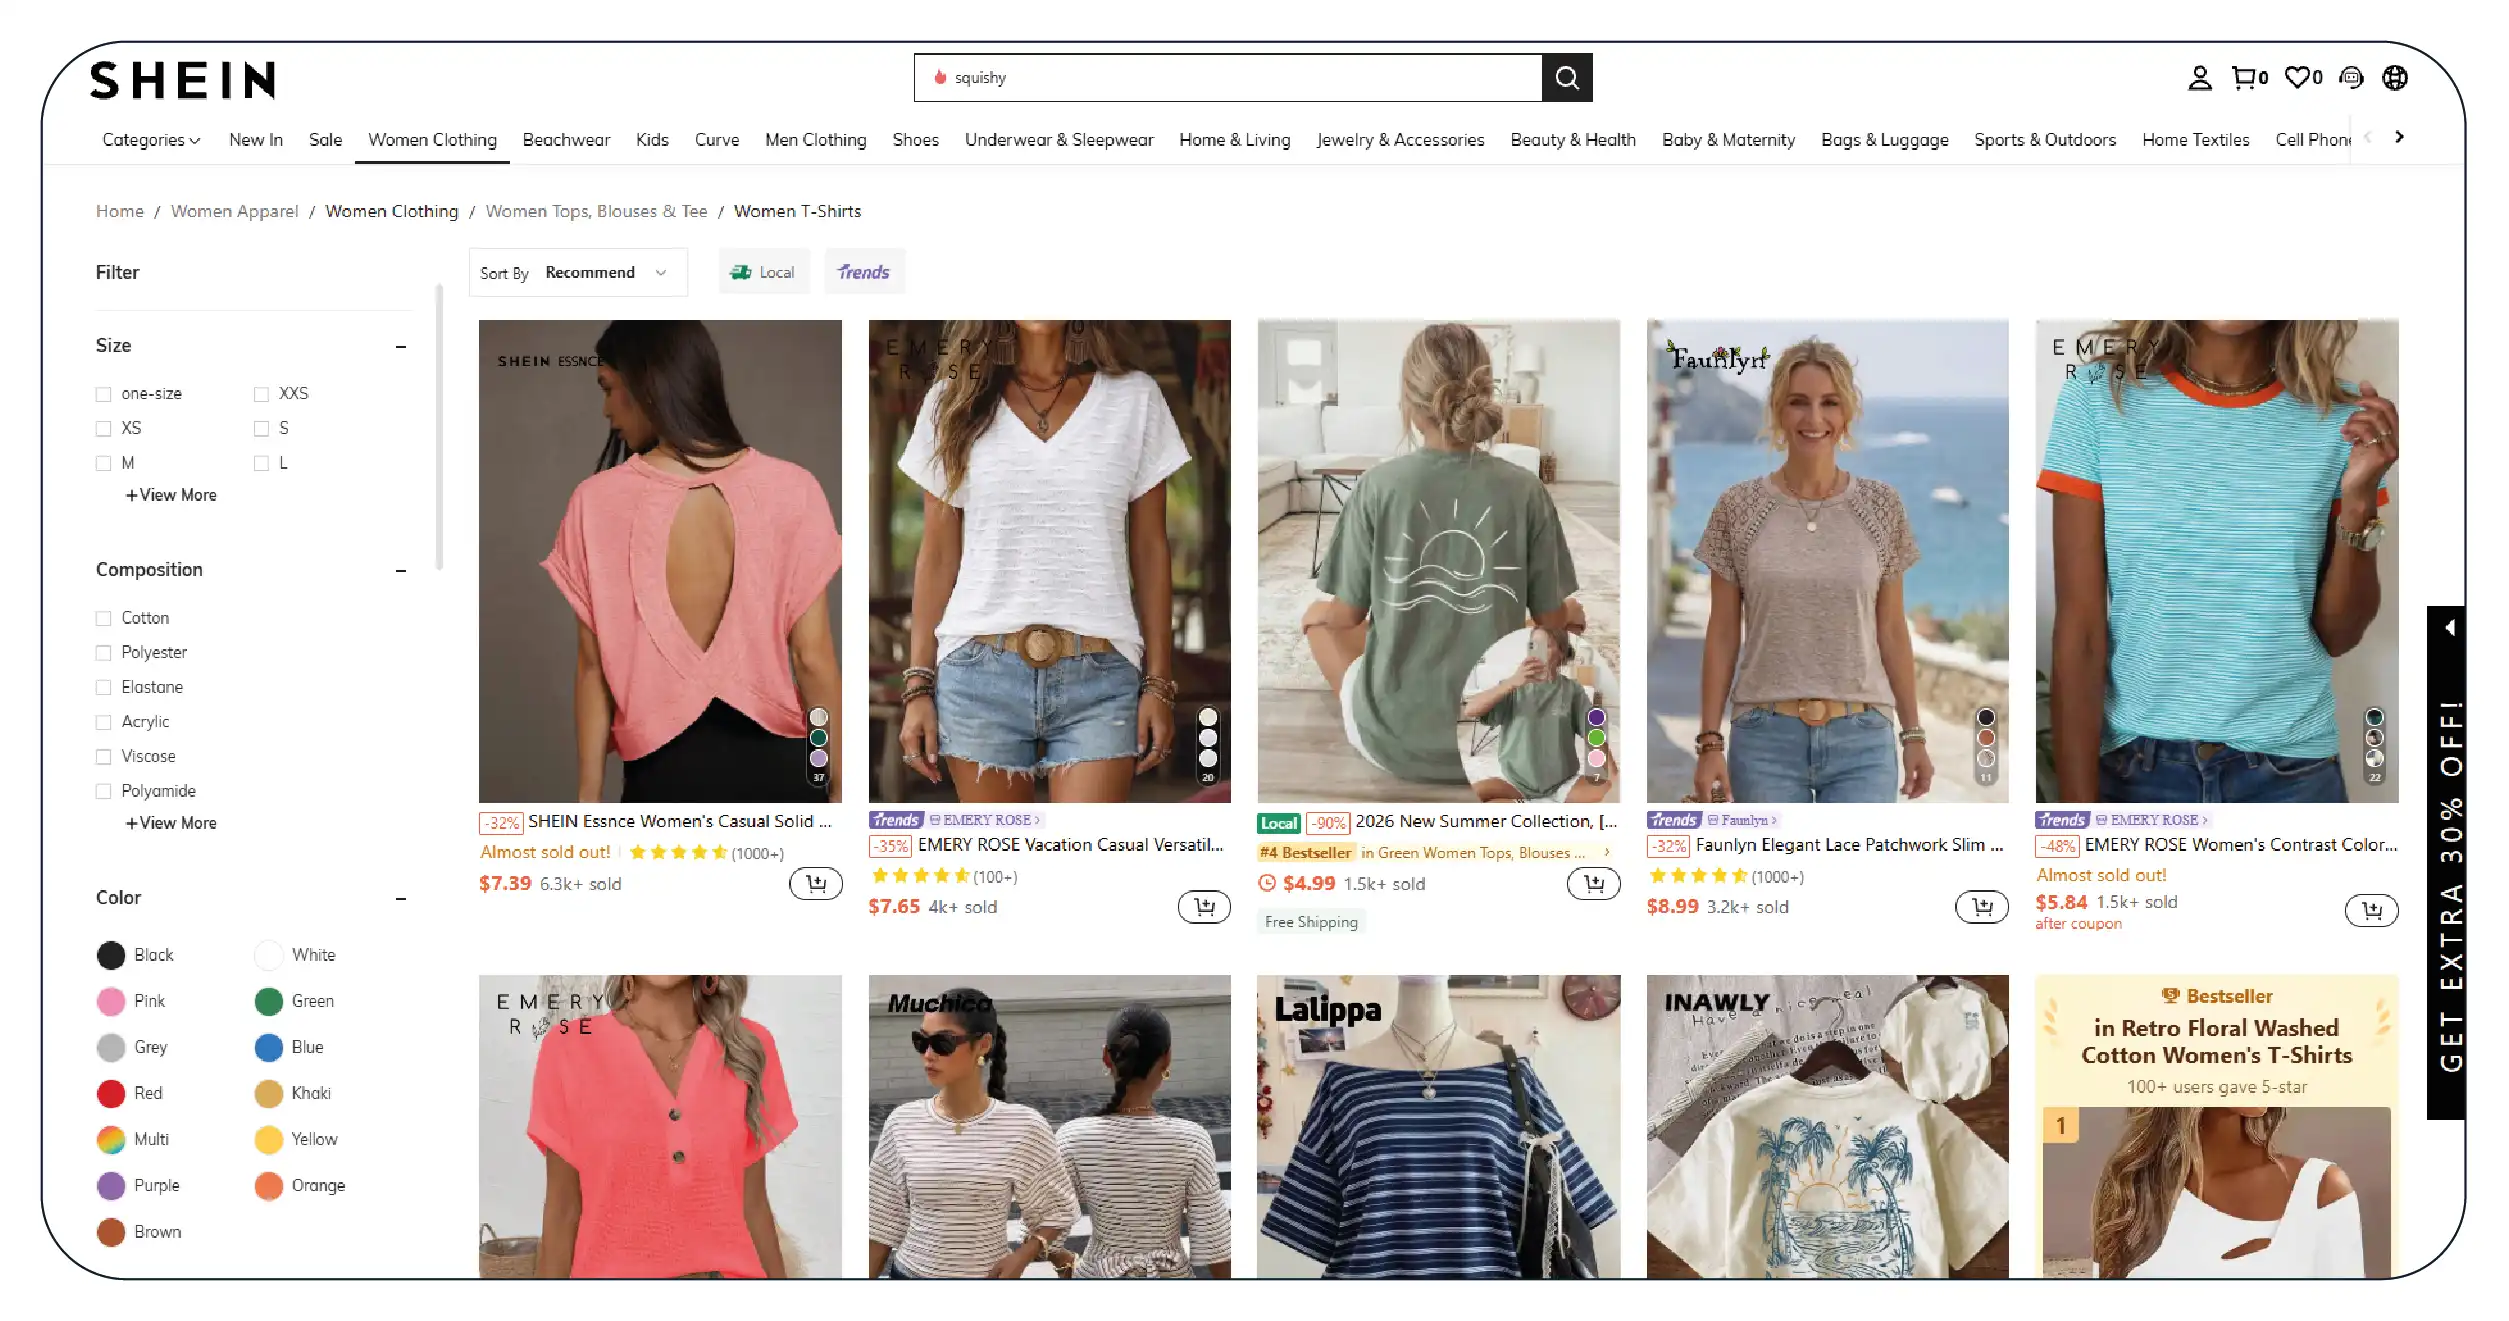The image size is (2509, 1321).
Task: Add Faunlyn Elegant Lace Patchwork top to cart
Action: 1982,907
